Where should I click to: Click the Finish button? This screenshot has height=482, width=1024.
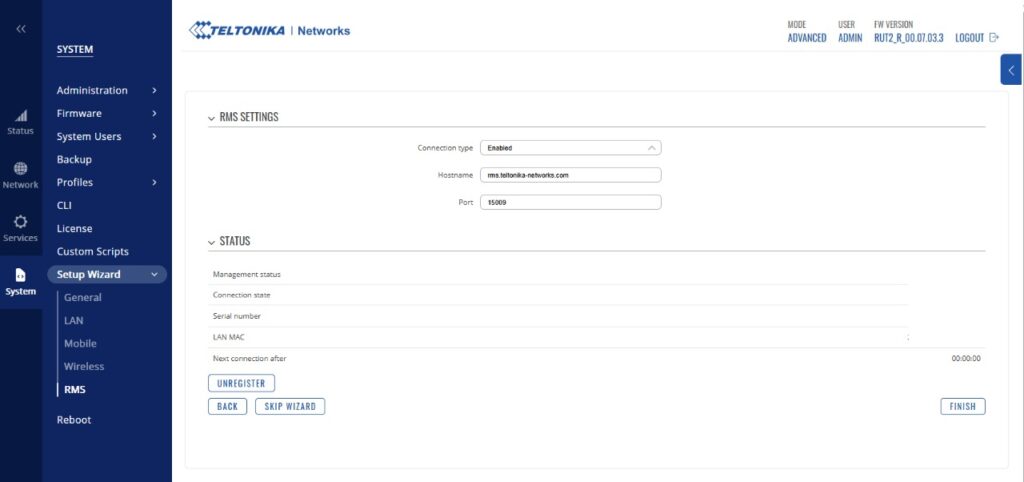(x=963, y=406)
